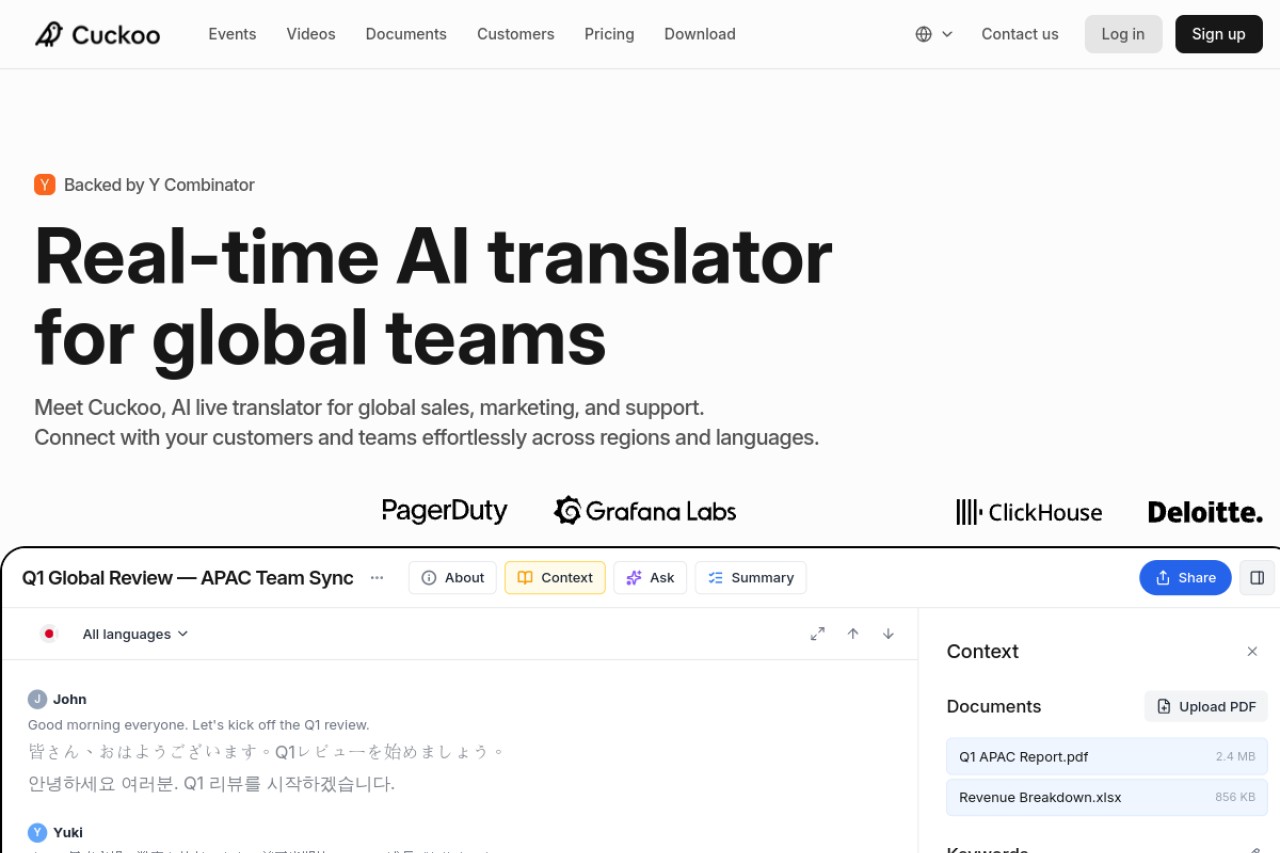Jump up with the up arrow icon
The height and width of the screenshot is (853, 1280).
point(853,634)
